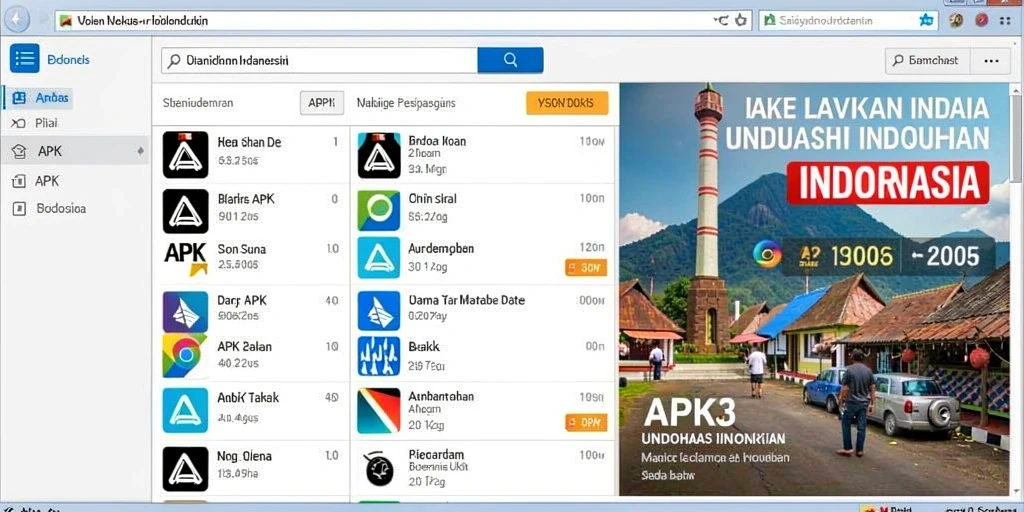Open the Bakk app icon
1024x512 pixels.
[379, 356]
